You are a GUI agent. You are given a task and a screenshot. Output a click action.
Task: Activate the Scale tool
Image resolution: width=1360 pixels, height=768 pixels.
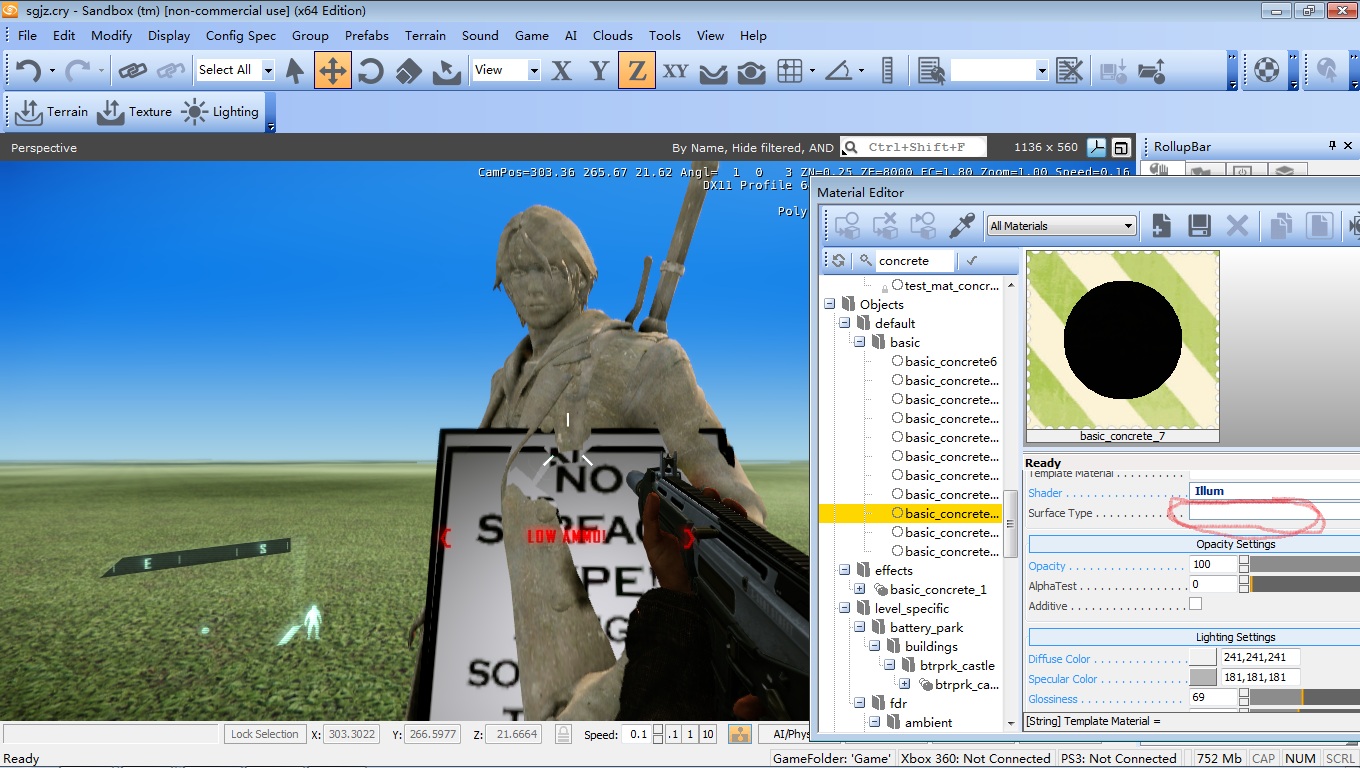click(408, 70)
